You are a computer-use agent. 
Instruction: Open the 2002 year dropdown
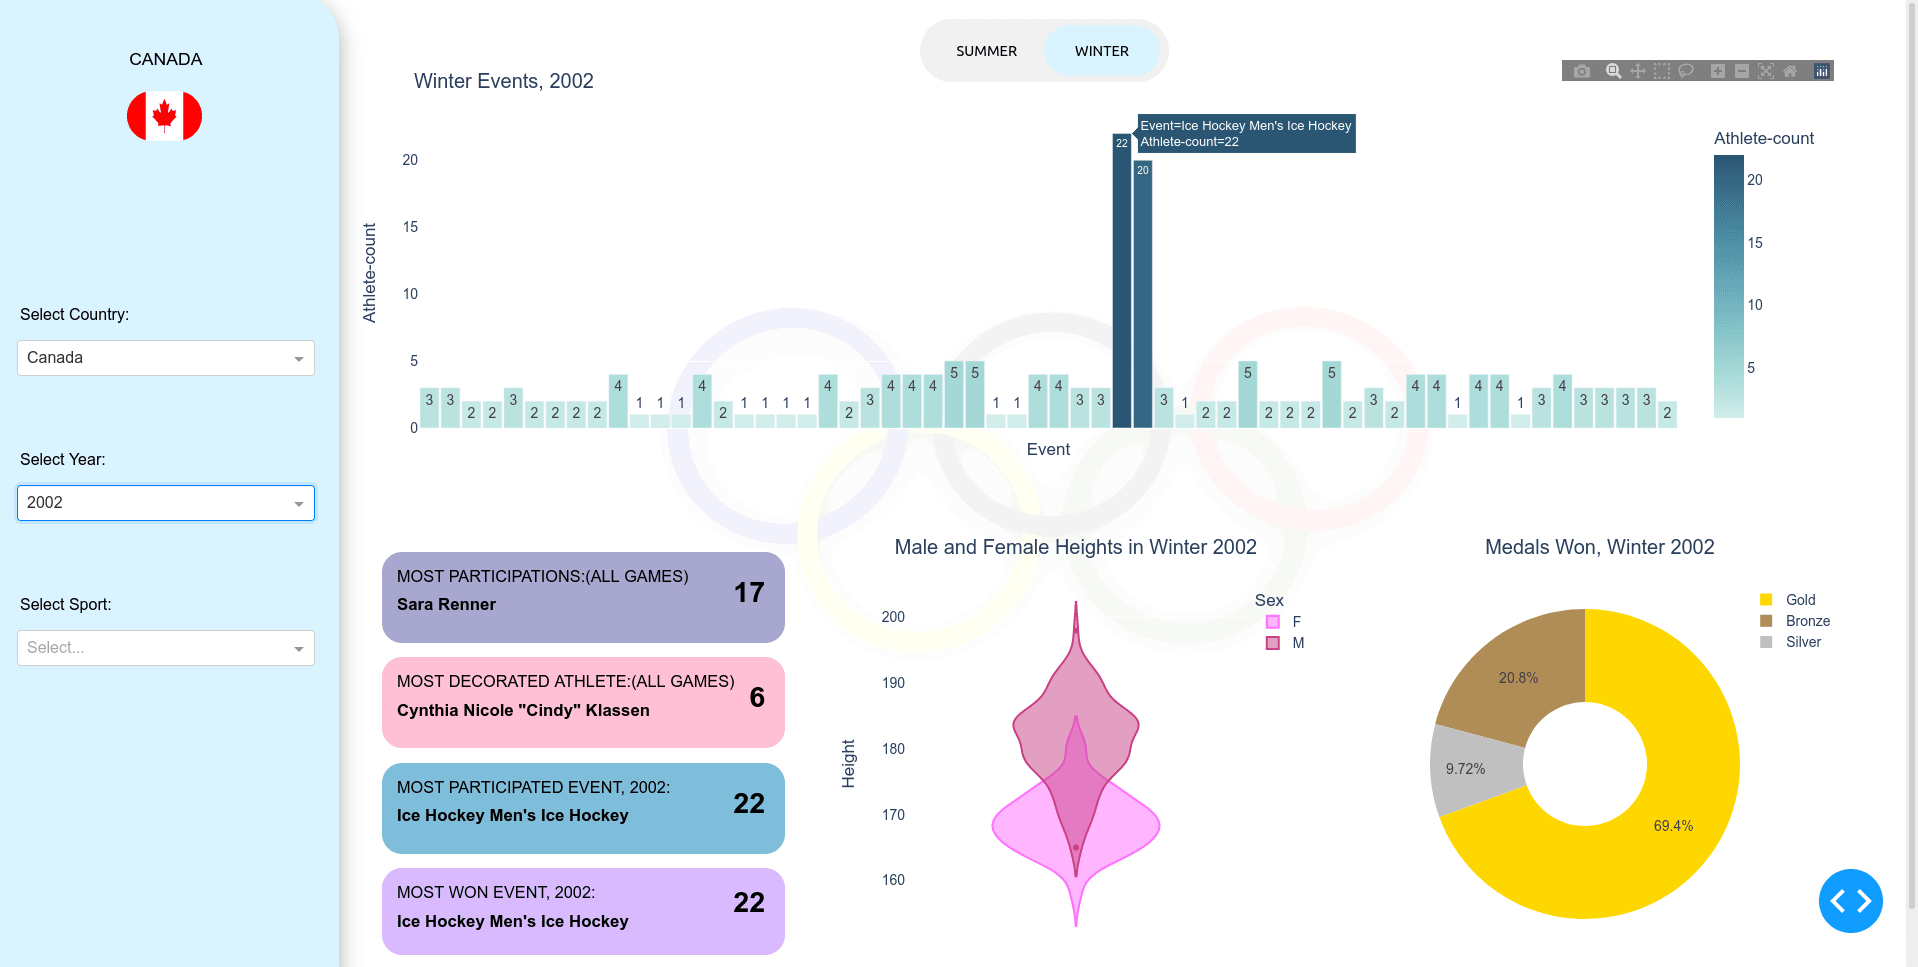coord(166,503)
